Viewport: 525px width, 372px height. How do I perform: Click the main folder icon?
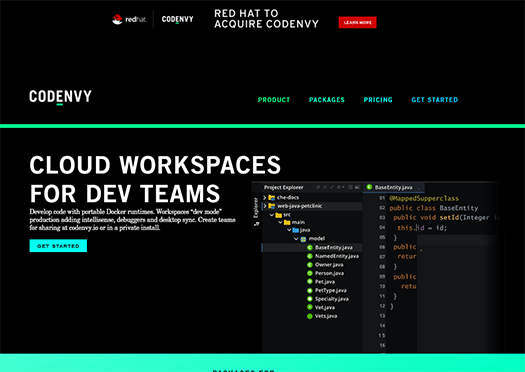(x=287, y=222)
